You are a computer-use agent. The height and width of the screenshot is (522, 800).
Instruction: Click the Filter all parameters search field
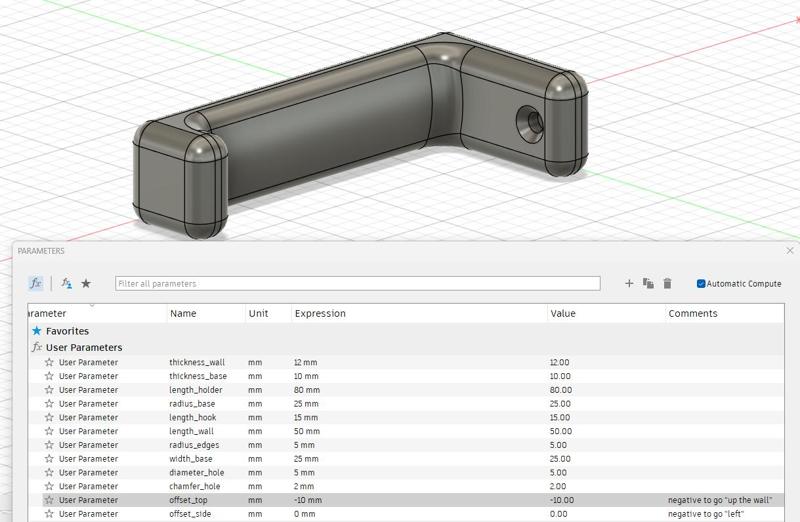click(358, 284)
